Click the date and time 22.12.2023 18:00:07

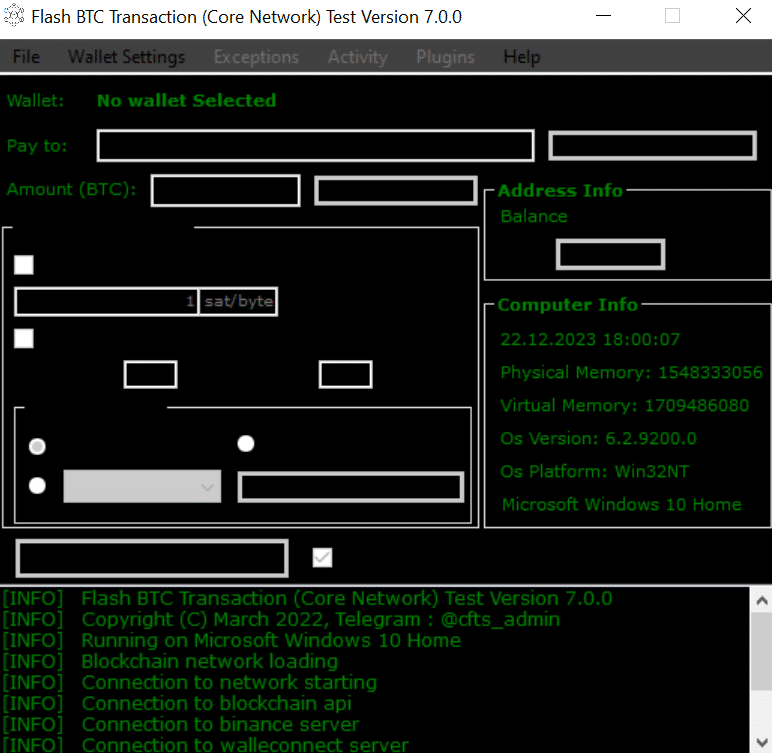[590, 339]
